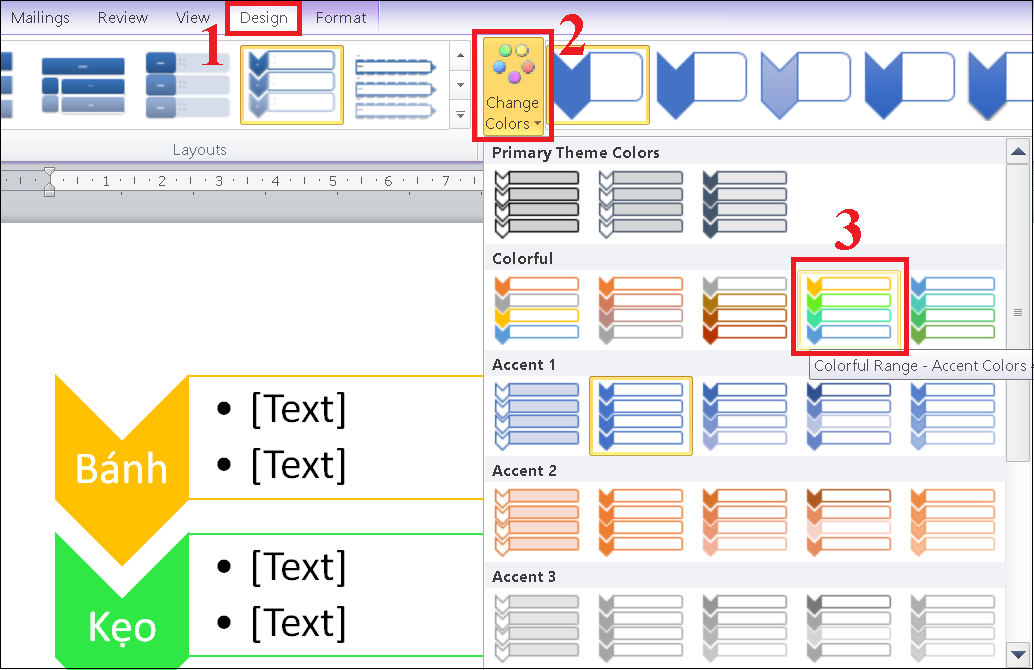
Task: Apply Accent 2 first orange outline option
Action: [x=537, y=522]
